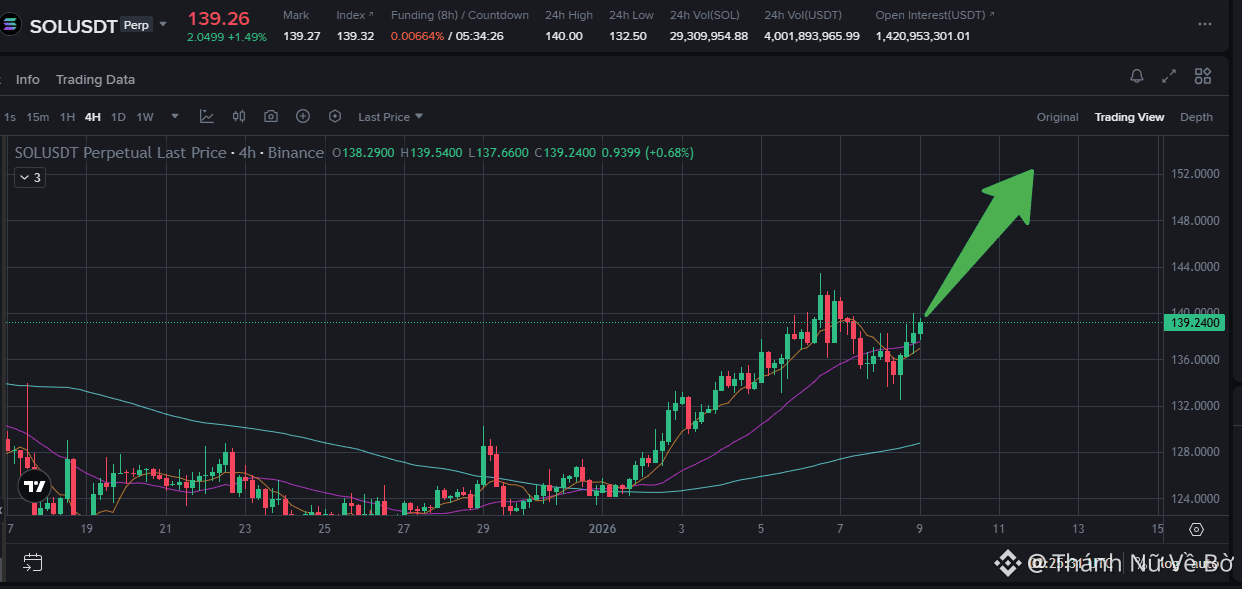This screenshot has height=589, width=1242.
Task: Click the Perp tag next to SOLUSDT
Action: tap(136, 25)
